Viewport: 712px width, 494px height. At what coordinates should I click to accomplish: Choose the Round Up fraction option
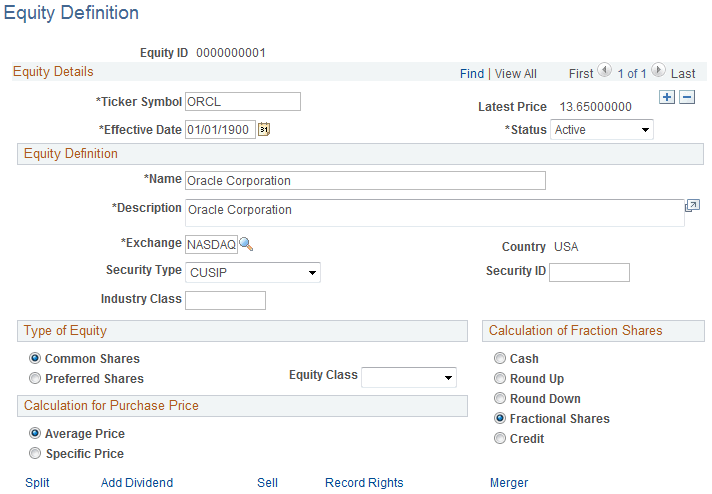click(x=500, y=379)
